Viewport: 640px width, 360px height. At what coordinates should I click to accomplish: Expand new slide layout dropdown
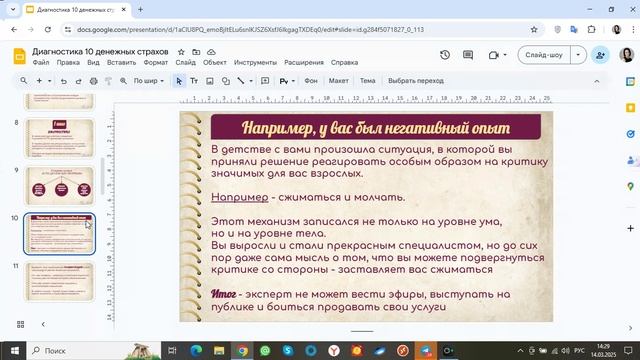tap(49, 81)
